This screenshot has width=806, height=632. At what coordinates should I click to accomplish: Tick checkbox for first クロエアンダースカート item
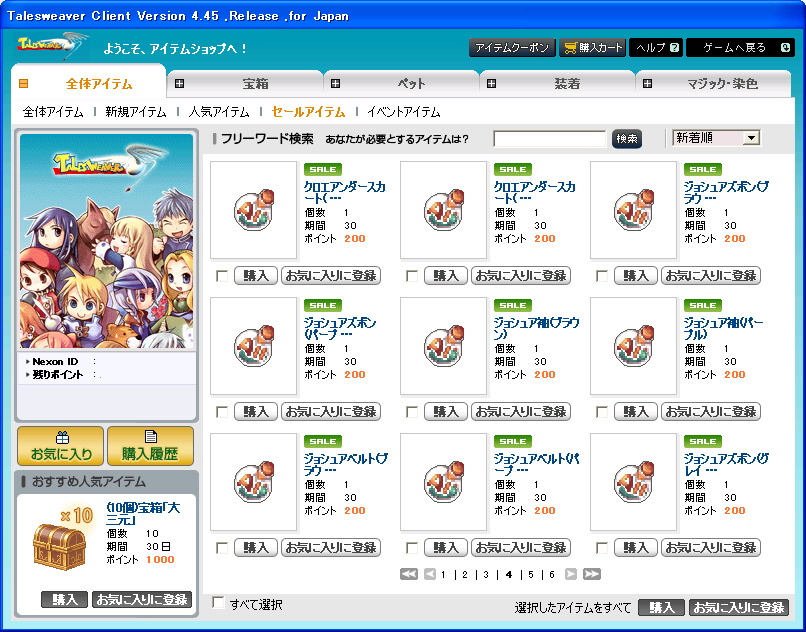(x=222, y=276)
